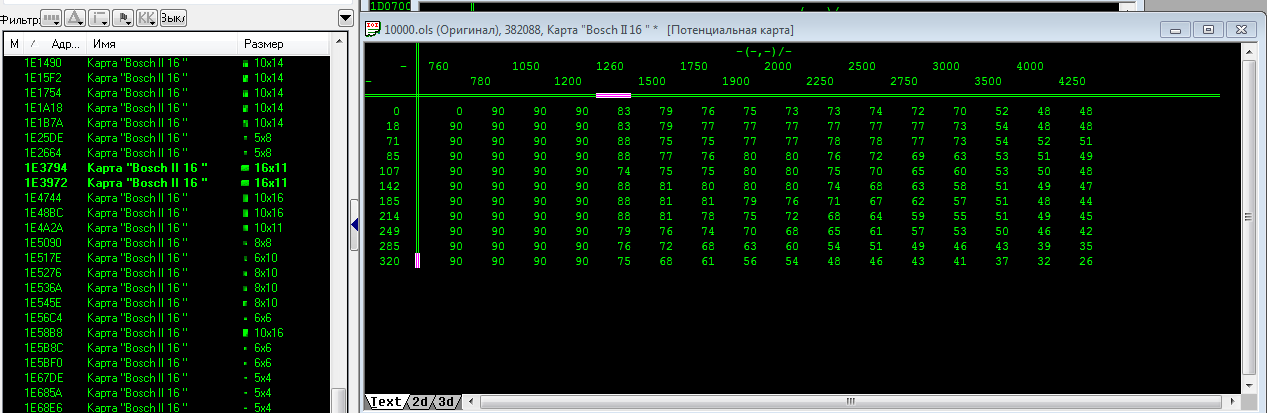The image size is (1267, 413).
Task: Switch to the 2d view tab
Action: point(420,402)
